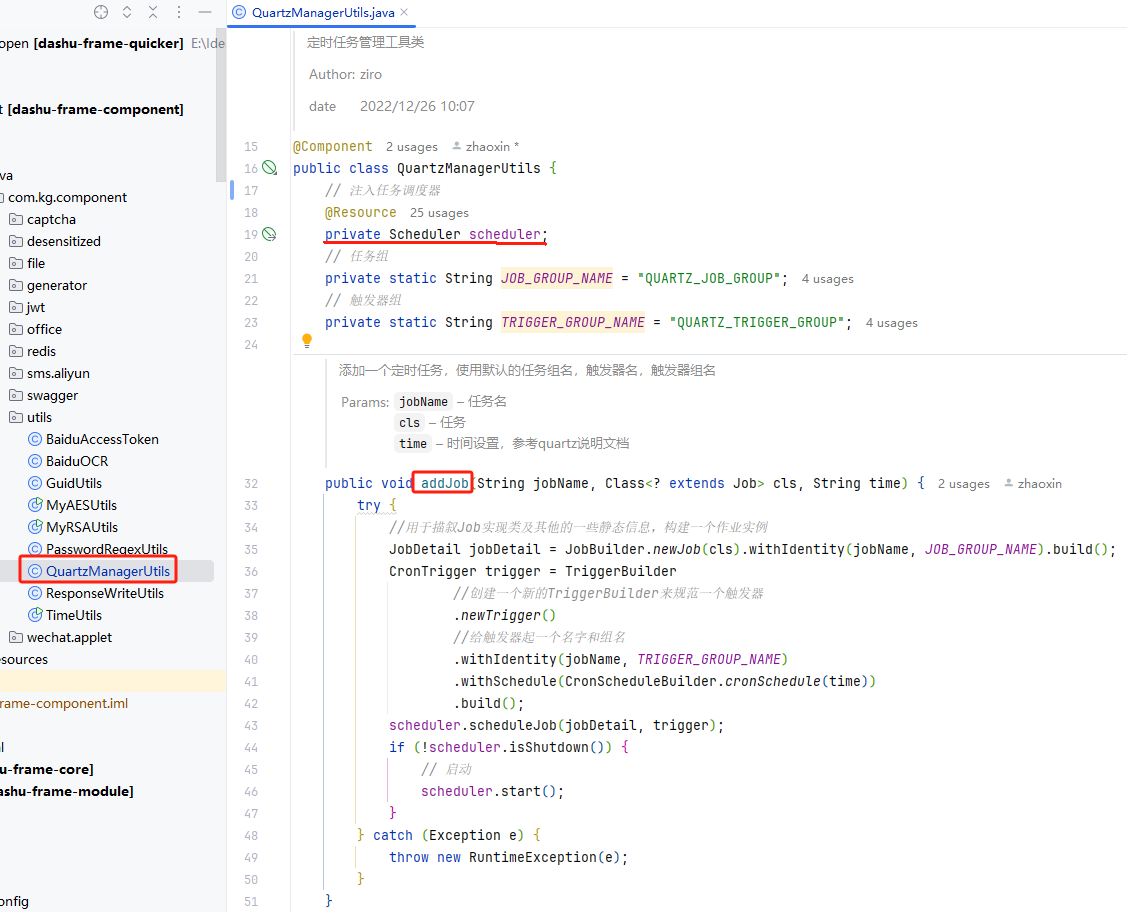This screenshot has height=912, width=1127.
Task: Open the 25 usages hint beside @Resource
Action: (x=439, y=213)
